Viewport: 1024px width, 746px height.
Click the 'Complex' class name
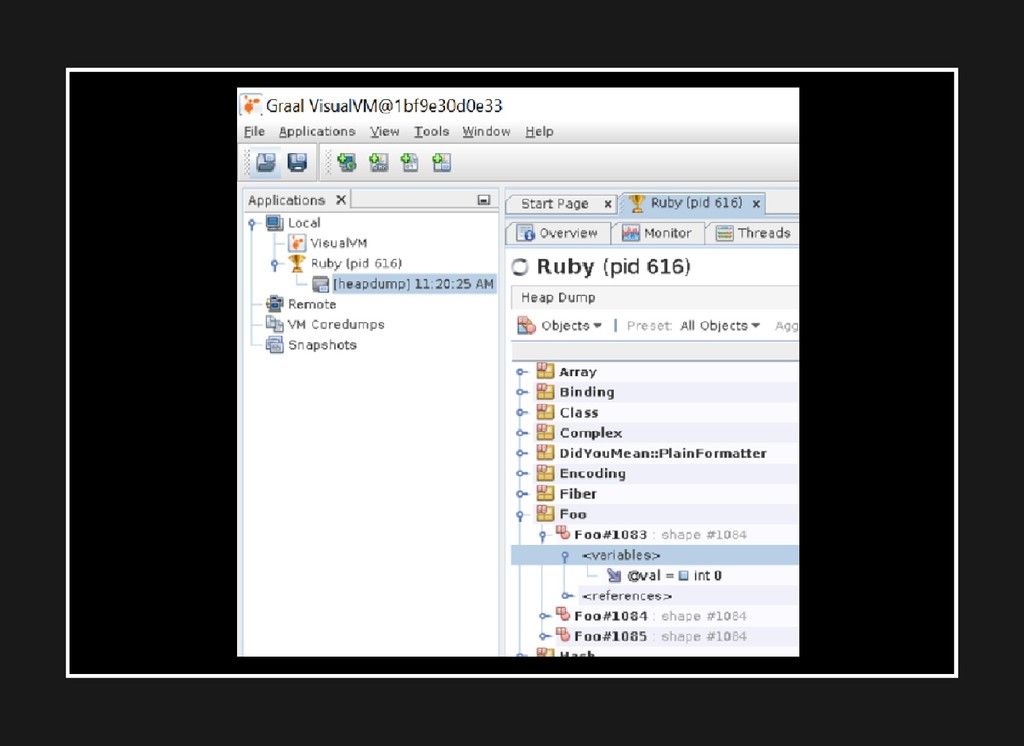tap(590, 432)
